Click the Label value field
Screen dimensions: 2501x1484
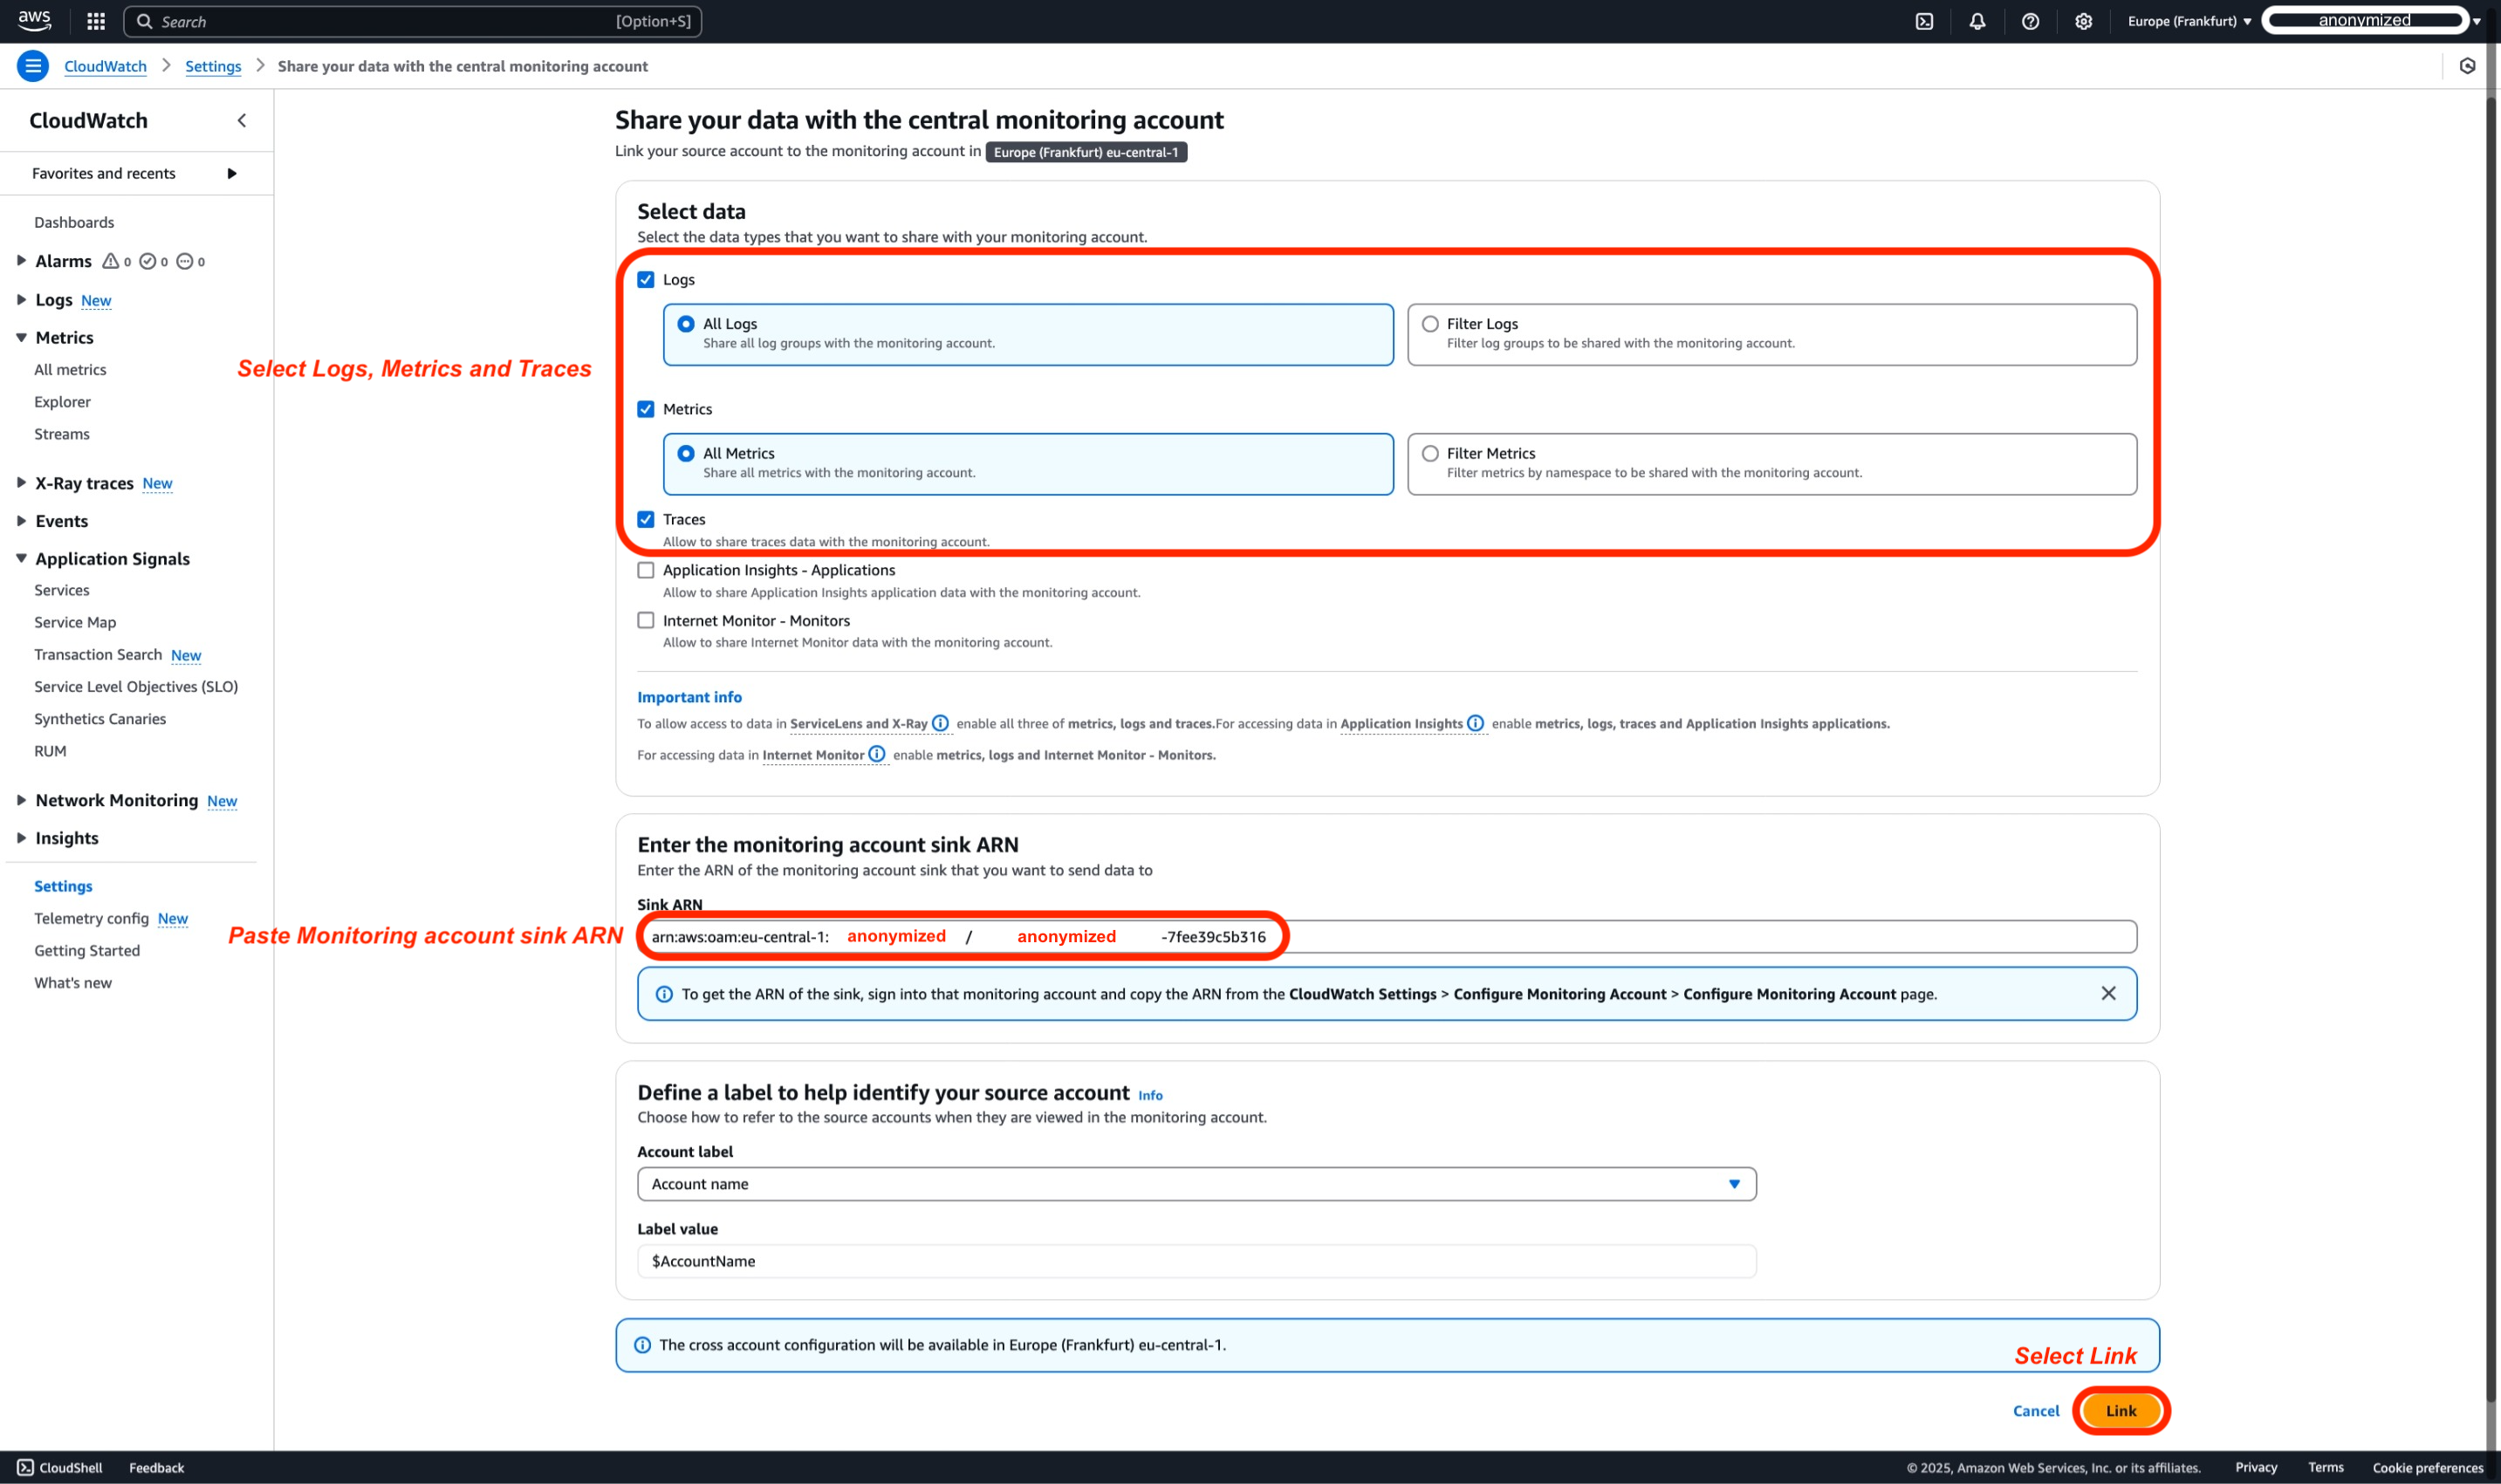coord(1196,1261)
